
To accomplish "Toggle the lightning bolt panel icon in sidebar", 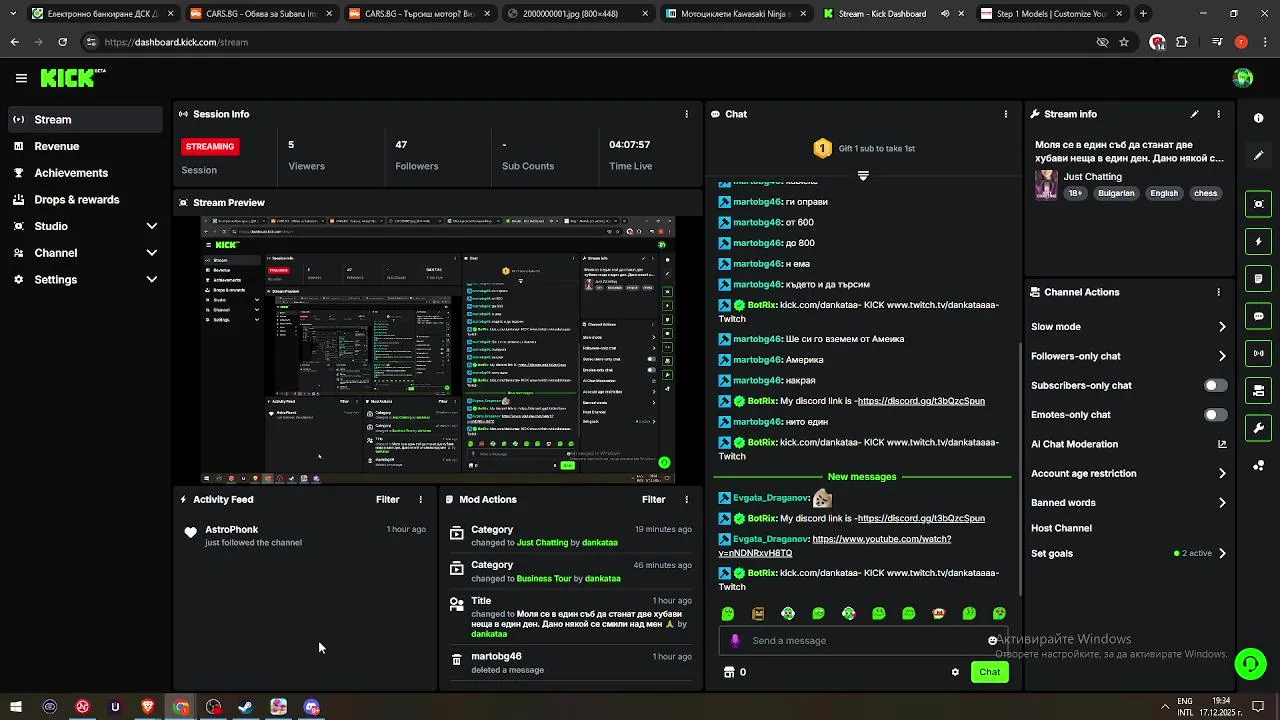I will click(x=1258, y=241).
